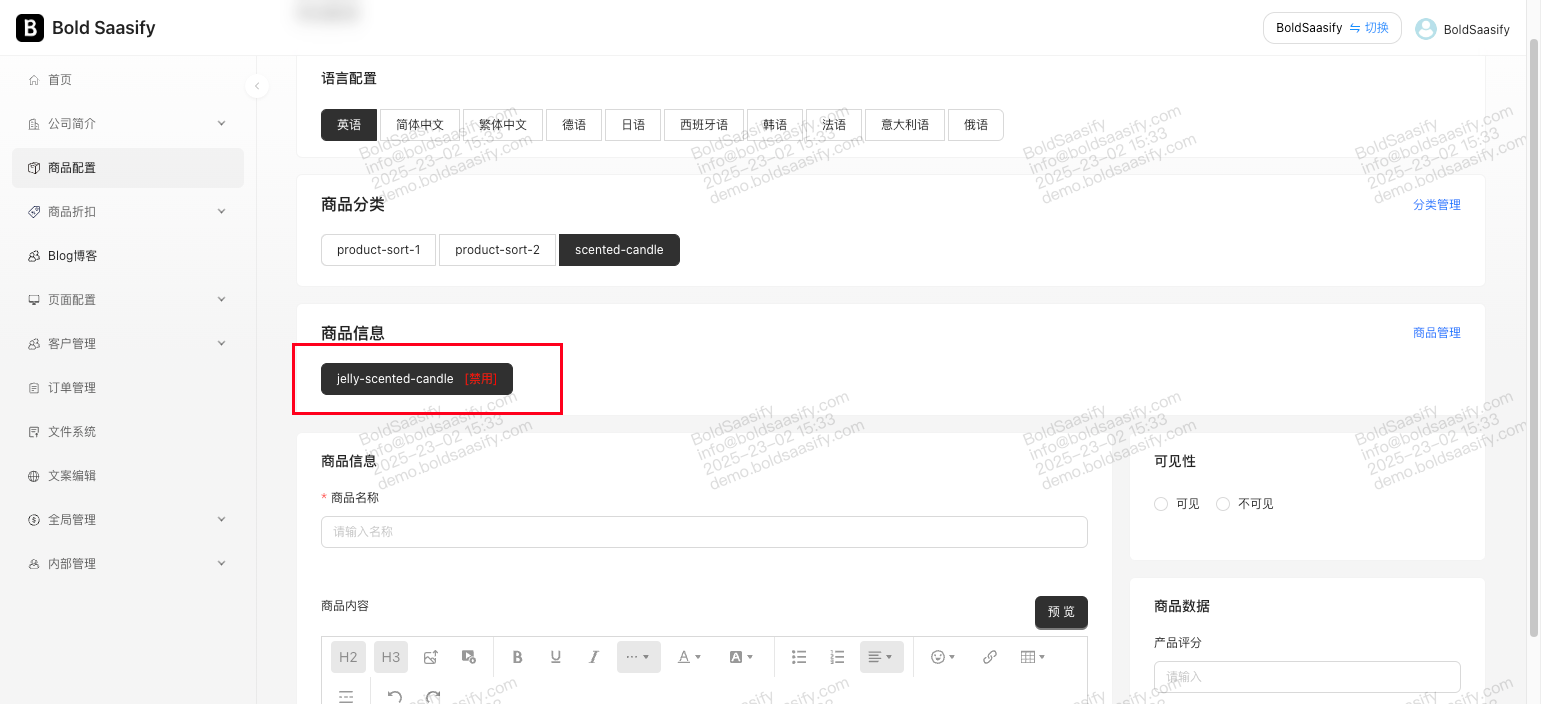Expand the 全局管理 sidebar submenu
1541x704 pixels.
128,520
